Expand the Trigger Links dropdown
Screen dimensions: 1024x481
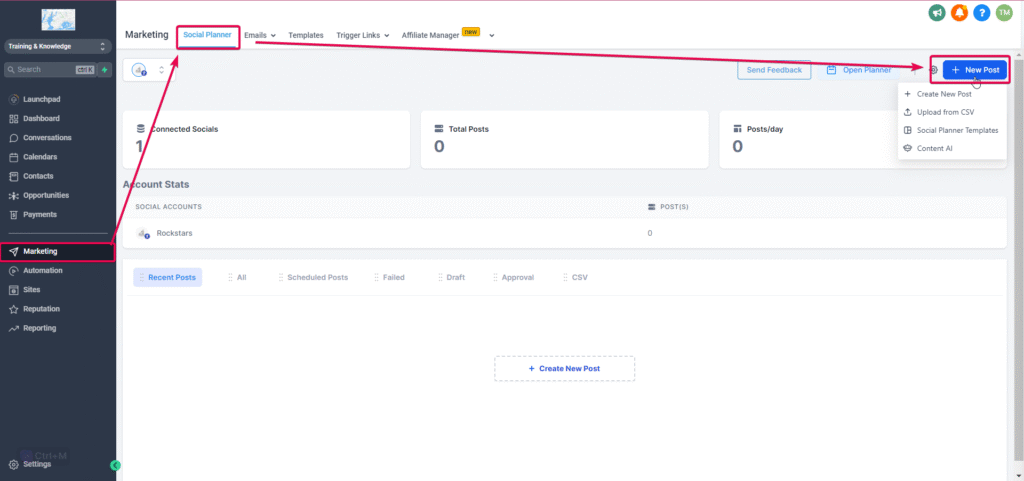point(362,35)
